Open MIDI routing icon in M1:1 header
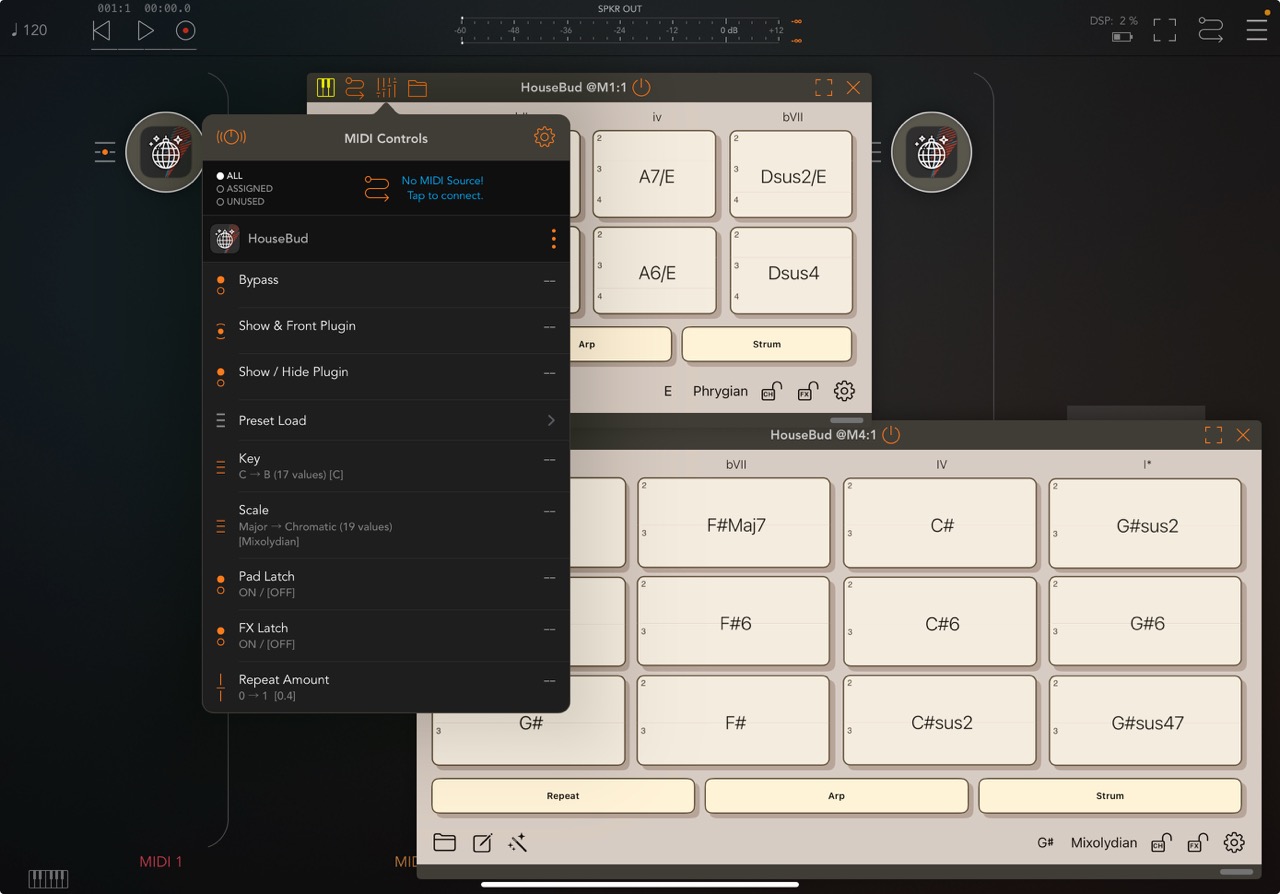 355,88
